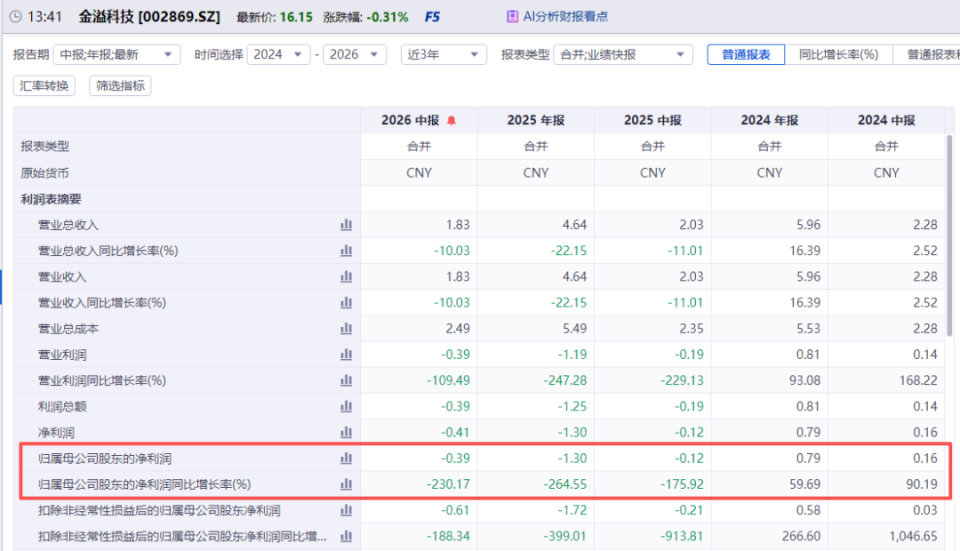Open AI分析财报看点 link

coord(565,17)
